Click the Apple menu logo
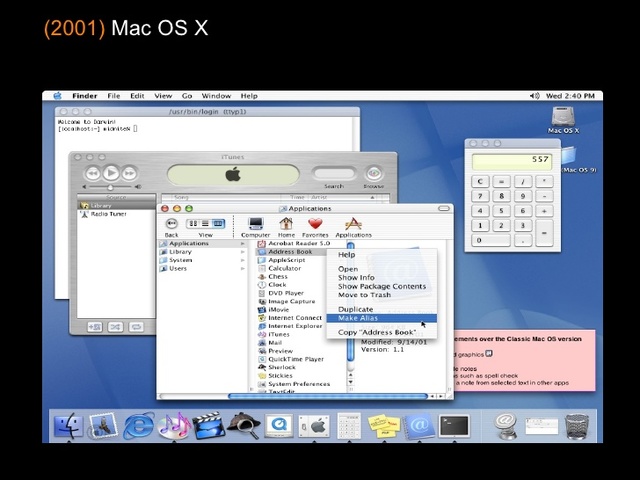Screen dimensions: 640x480 [x=58, y=96]
